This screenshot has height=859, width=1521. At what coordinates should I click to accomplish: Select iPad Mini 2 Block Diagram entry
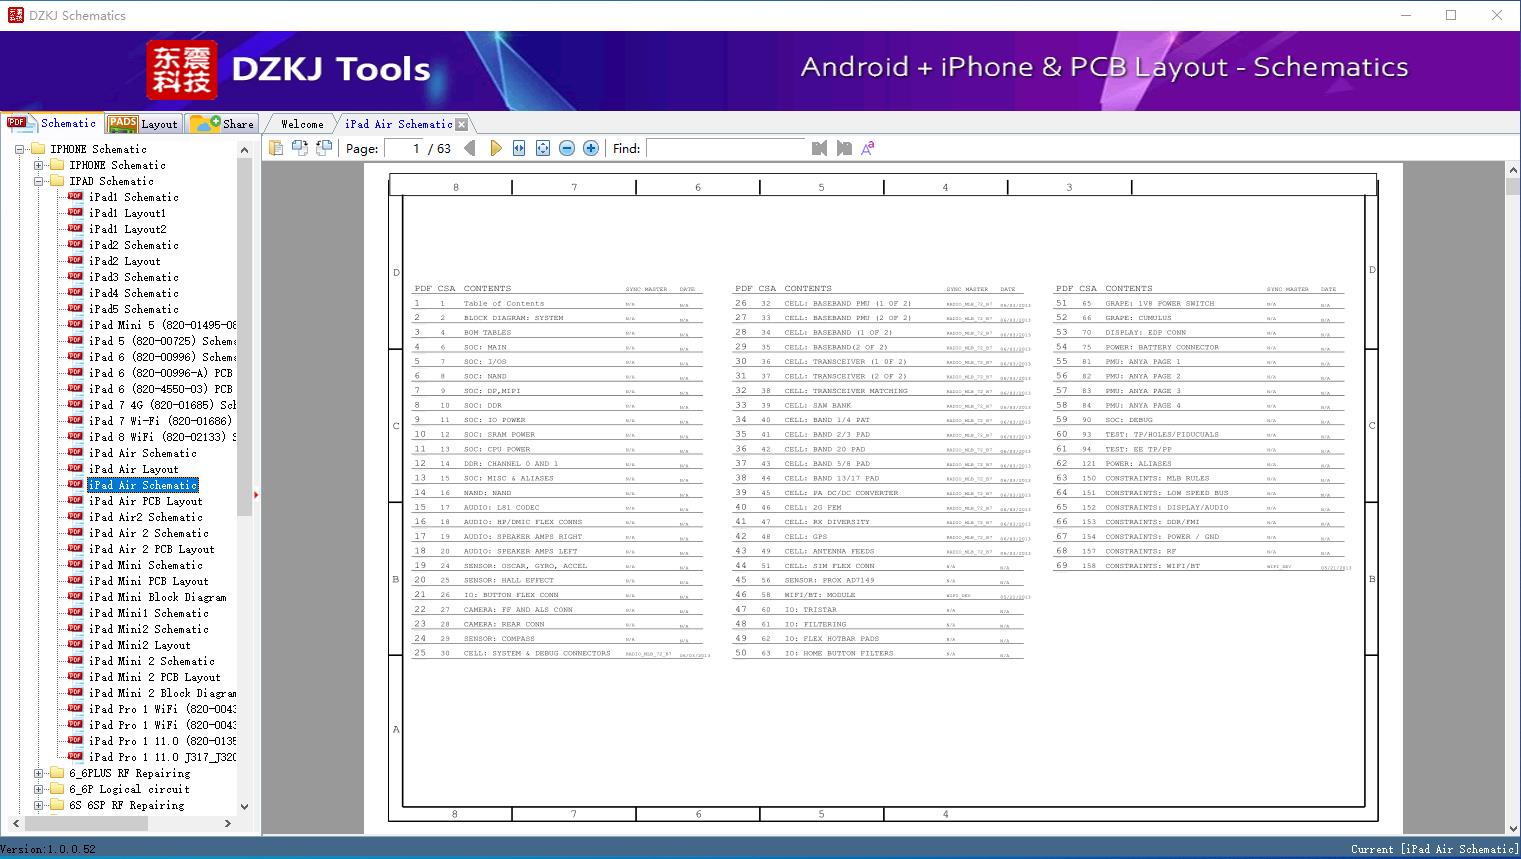(x=162, y=693)
